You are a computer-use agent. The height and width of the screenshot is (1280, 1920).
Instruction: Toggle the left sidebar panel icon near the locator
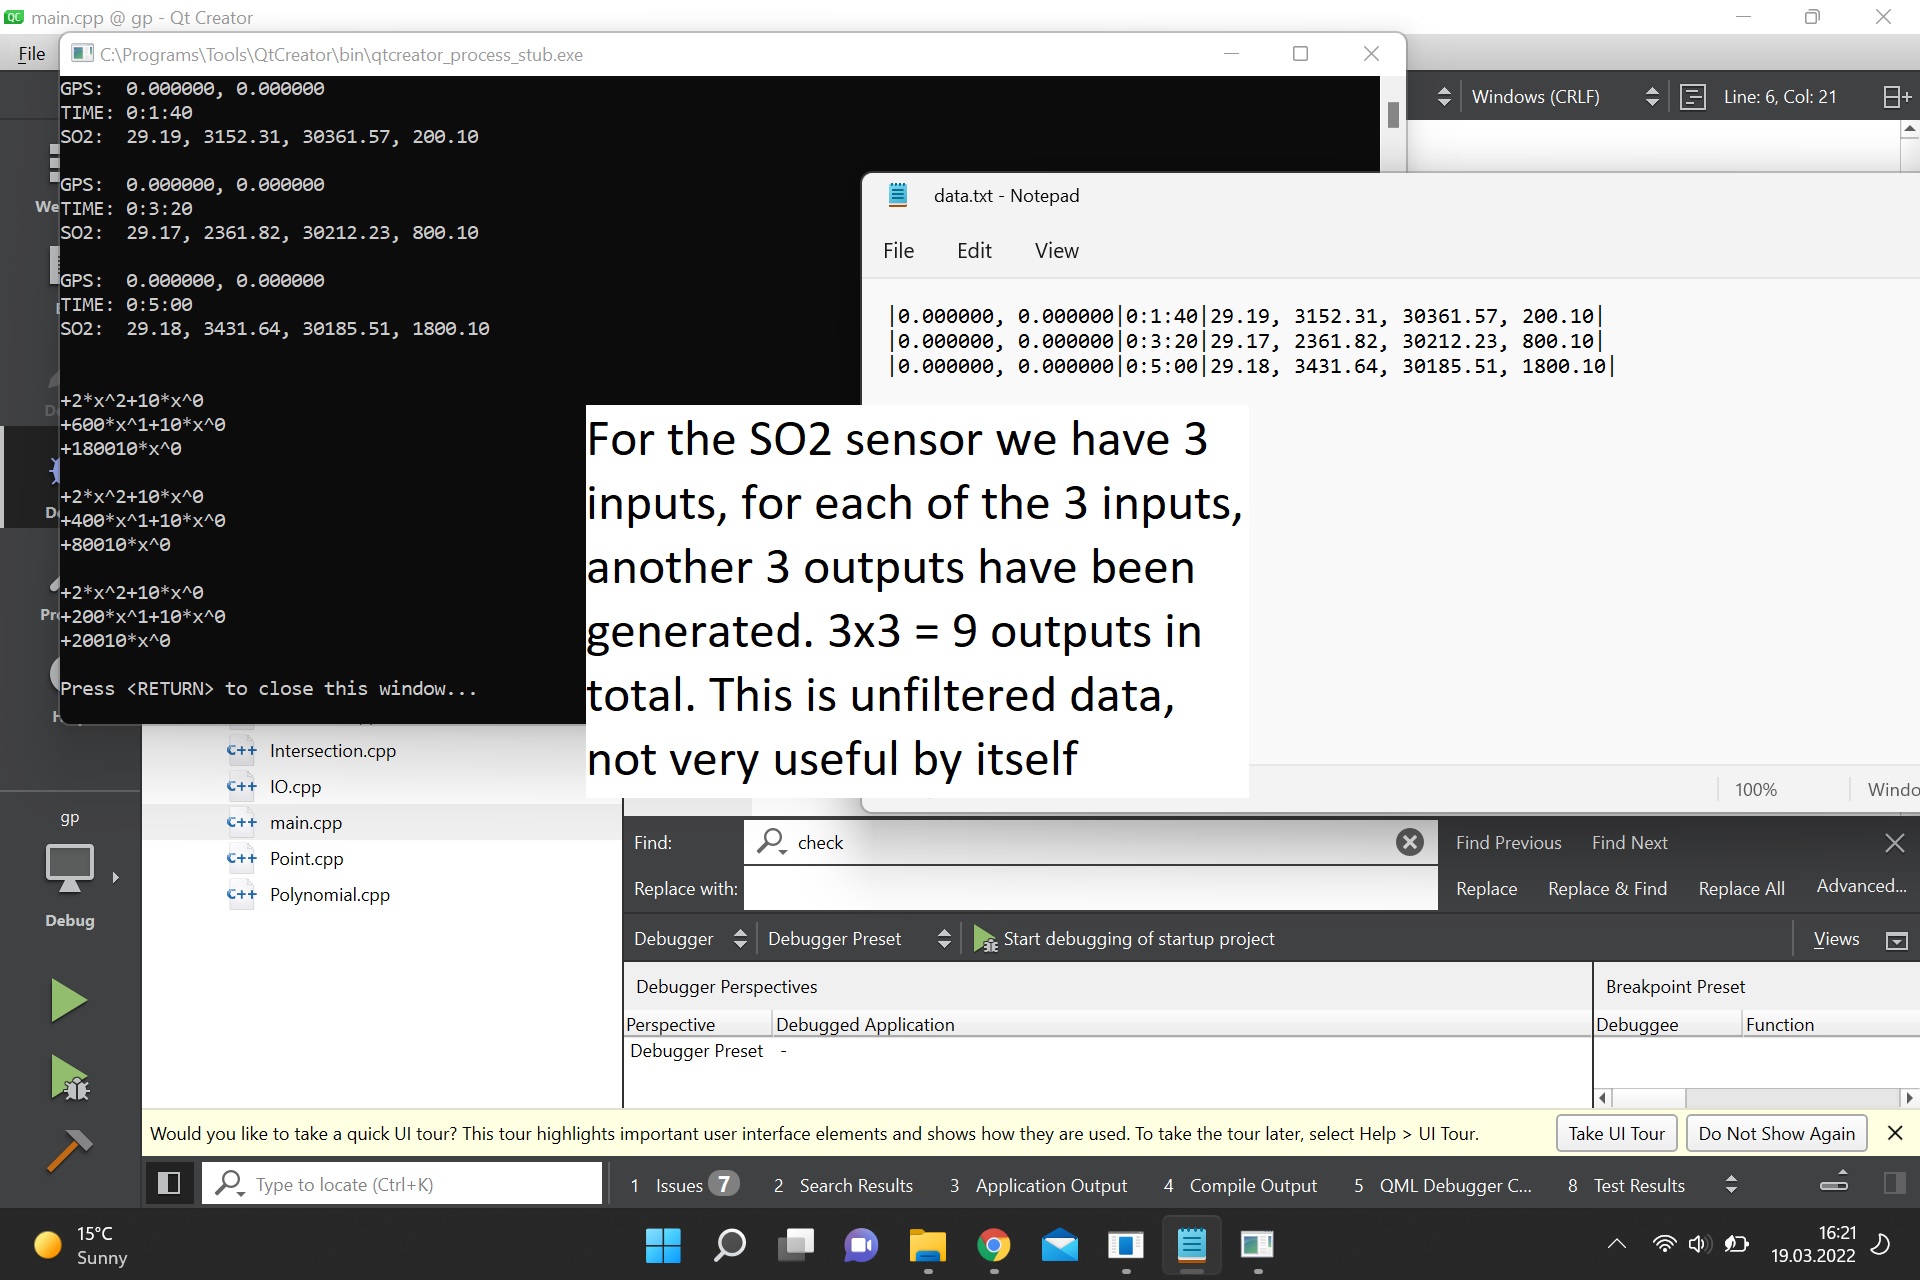pyautogui.click(x=169, y=1183)
